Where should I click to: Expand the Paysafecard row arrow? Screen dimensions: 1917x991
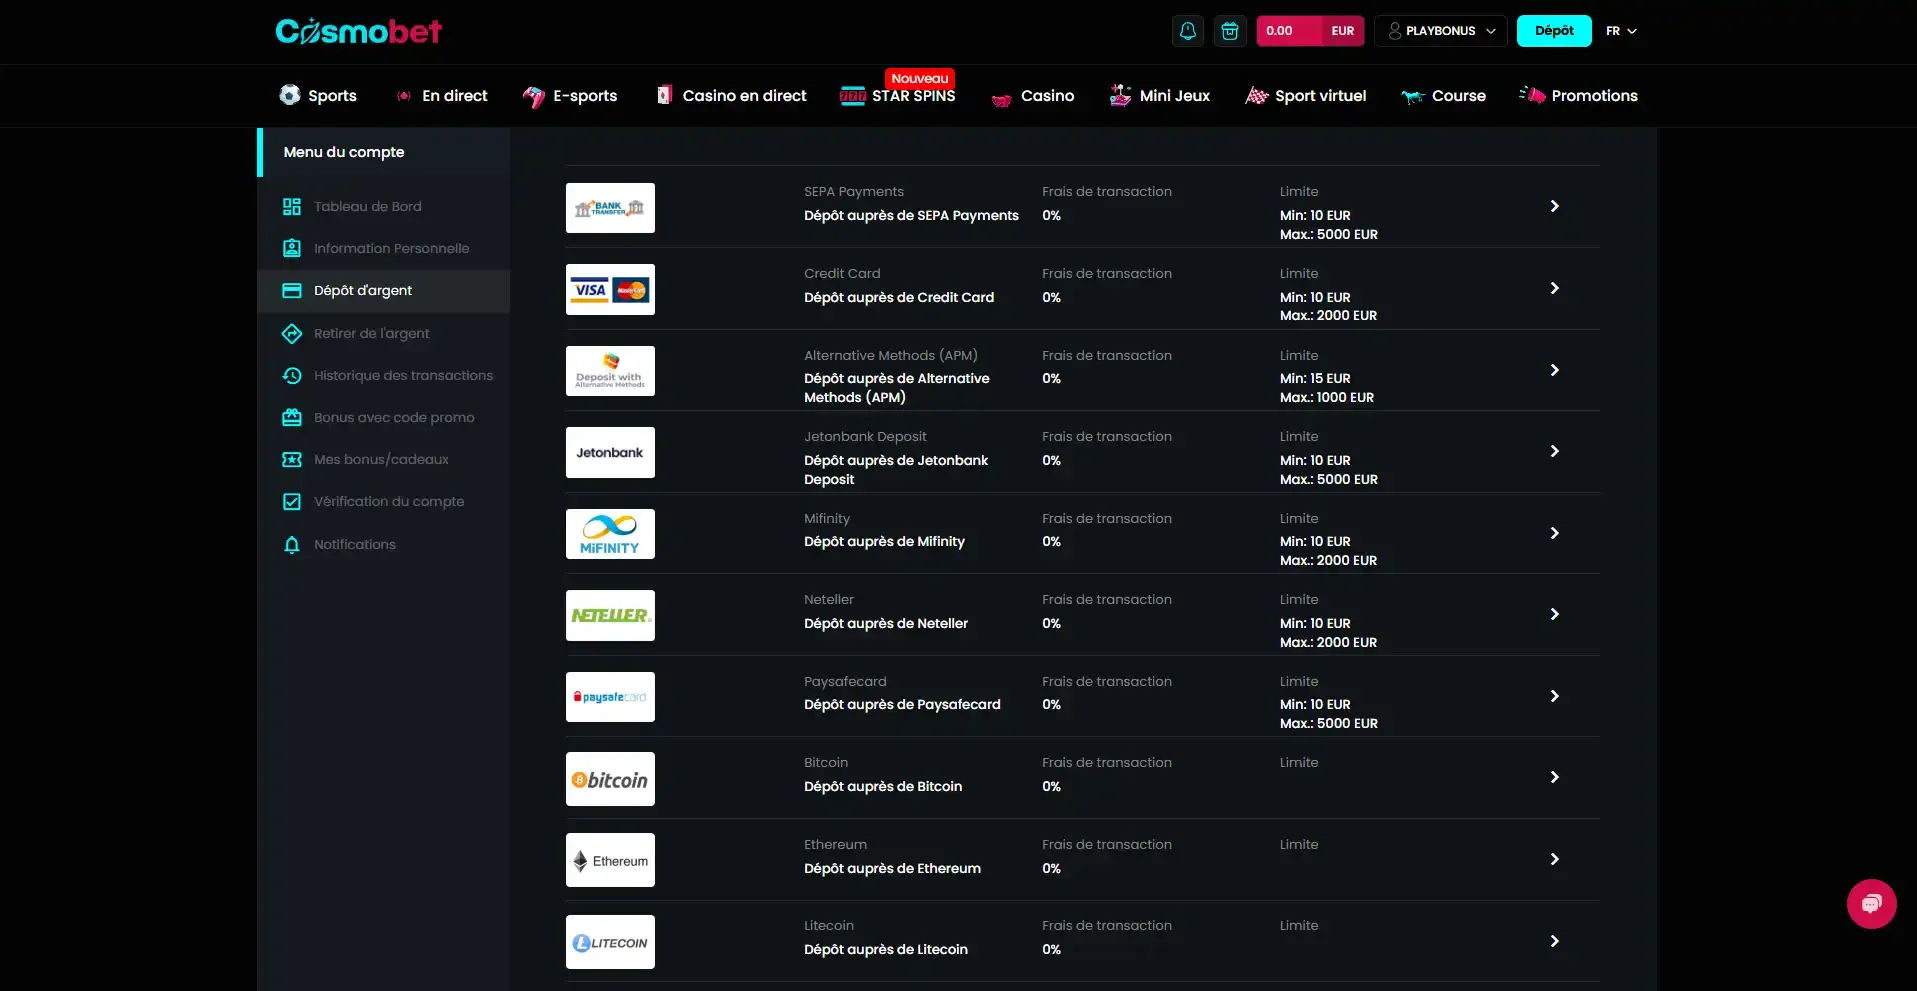1554,696
